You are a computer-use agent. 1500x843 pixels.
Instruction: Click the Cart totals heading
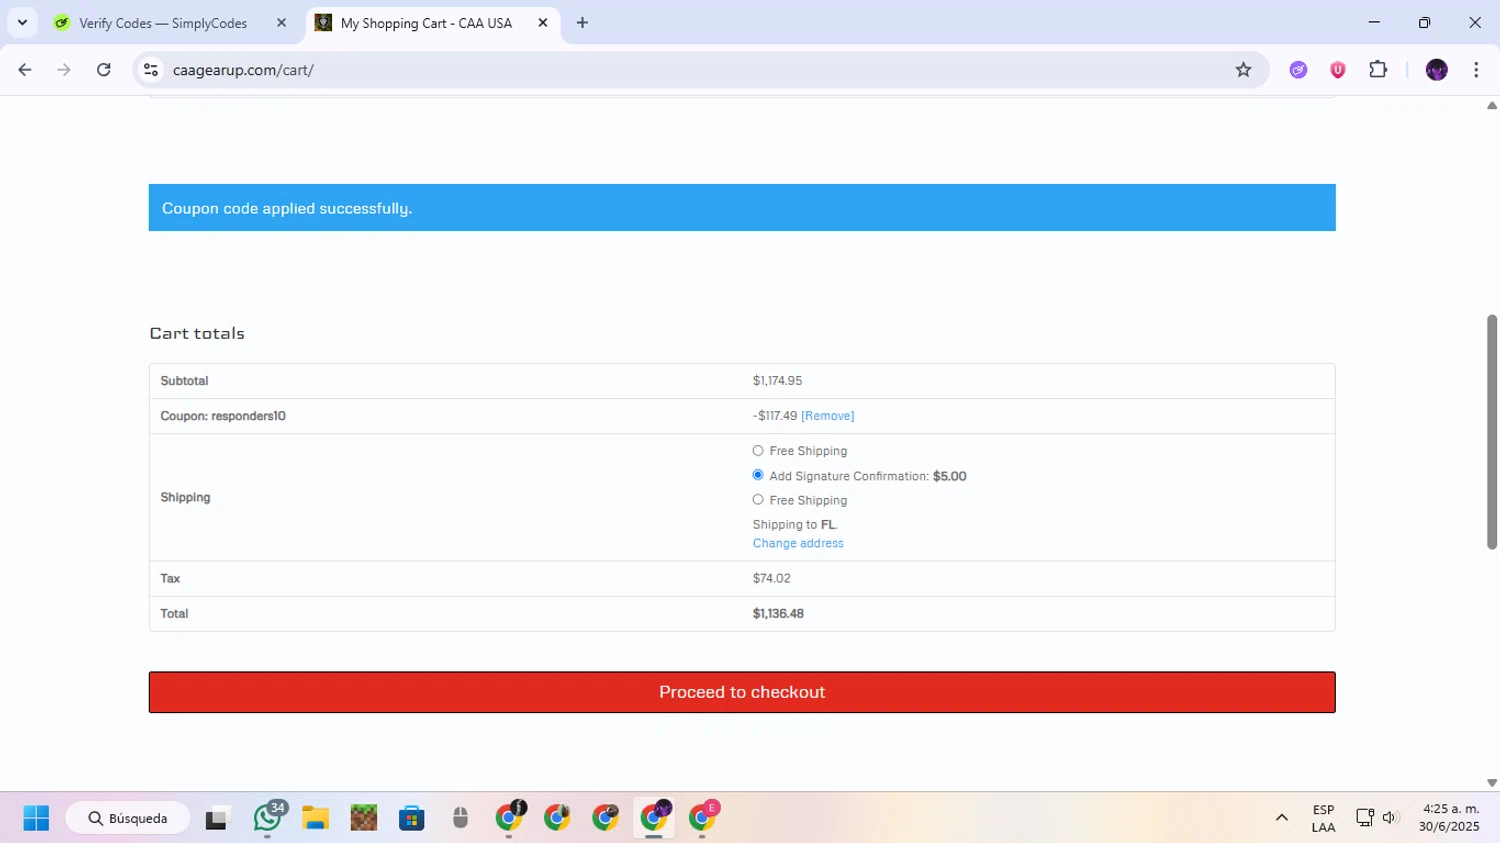pos(197,333)
